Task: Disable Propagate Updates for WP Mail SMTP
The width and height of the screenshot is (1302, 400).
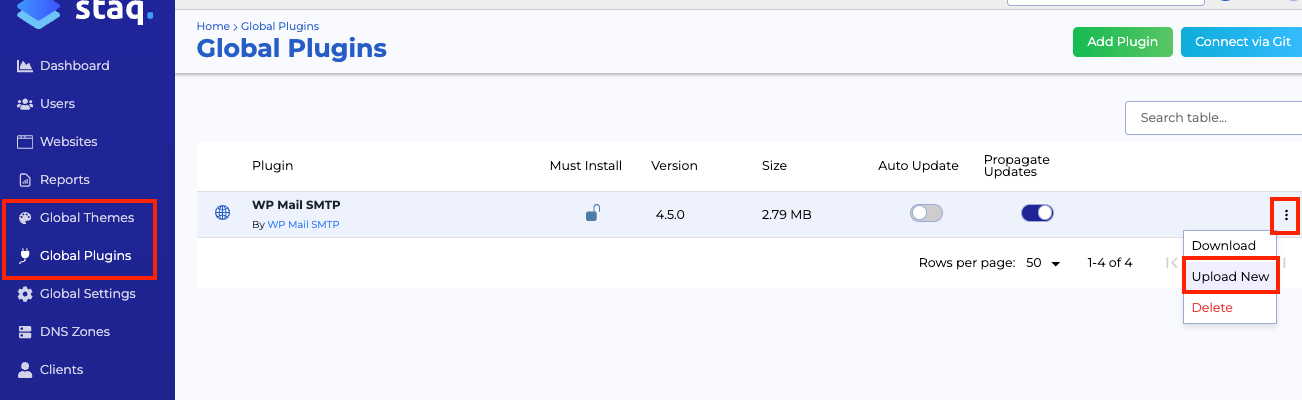Action: (1037, 213)
